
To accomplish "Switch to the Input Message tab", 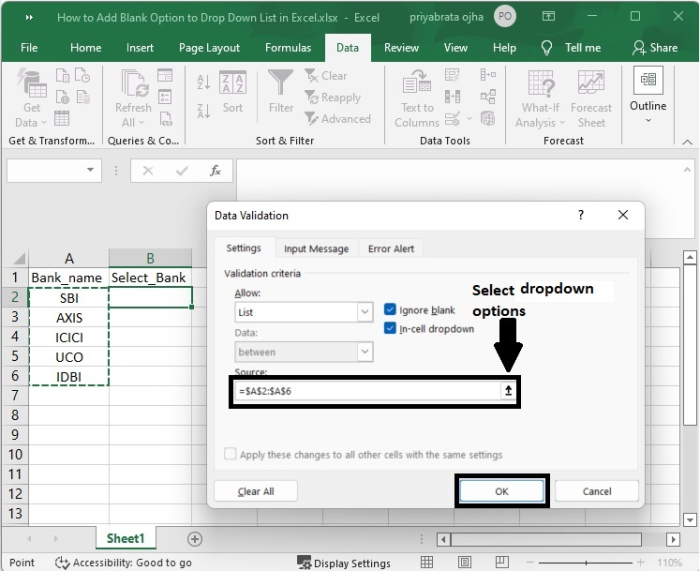I will pyautogui.click(x=316, y=249).
